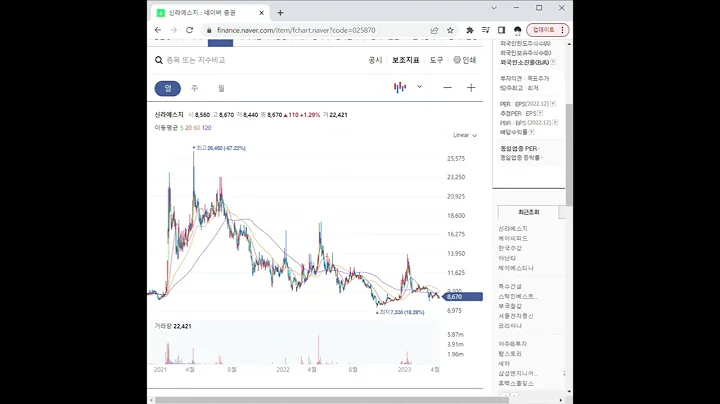Click the search magnifier icon
The height and width of the screenshot is (404, 720).
(159, 60)
